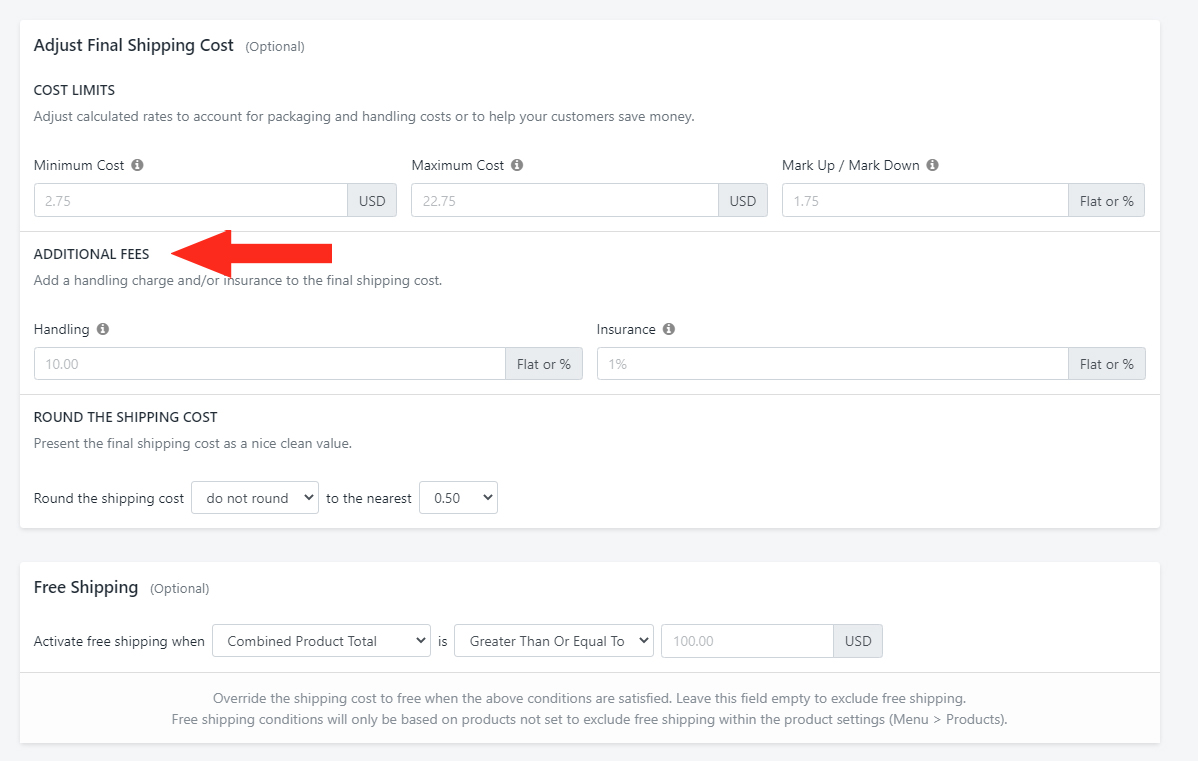
Task: Click 'Adjust calculated rates' description text
Action: point(364,116)
